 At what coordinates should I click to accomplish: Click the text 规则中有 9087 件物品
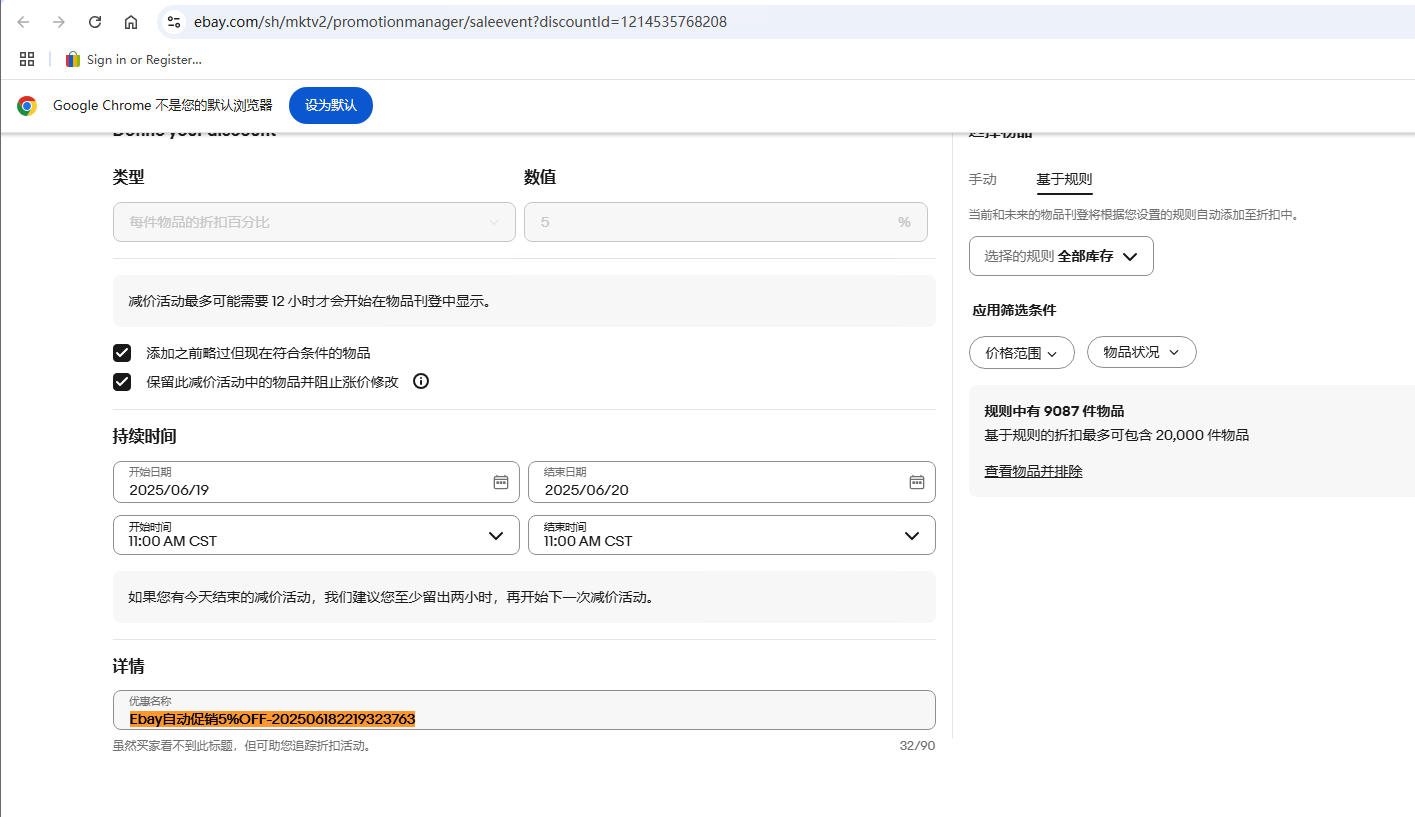click(1054, 411)
